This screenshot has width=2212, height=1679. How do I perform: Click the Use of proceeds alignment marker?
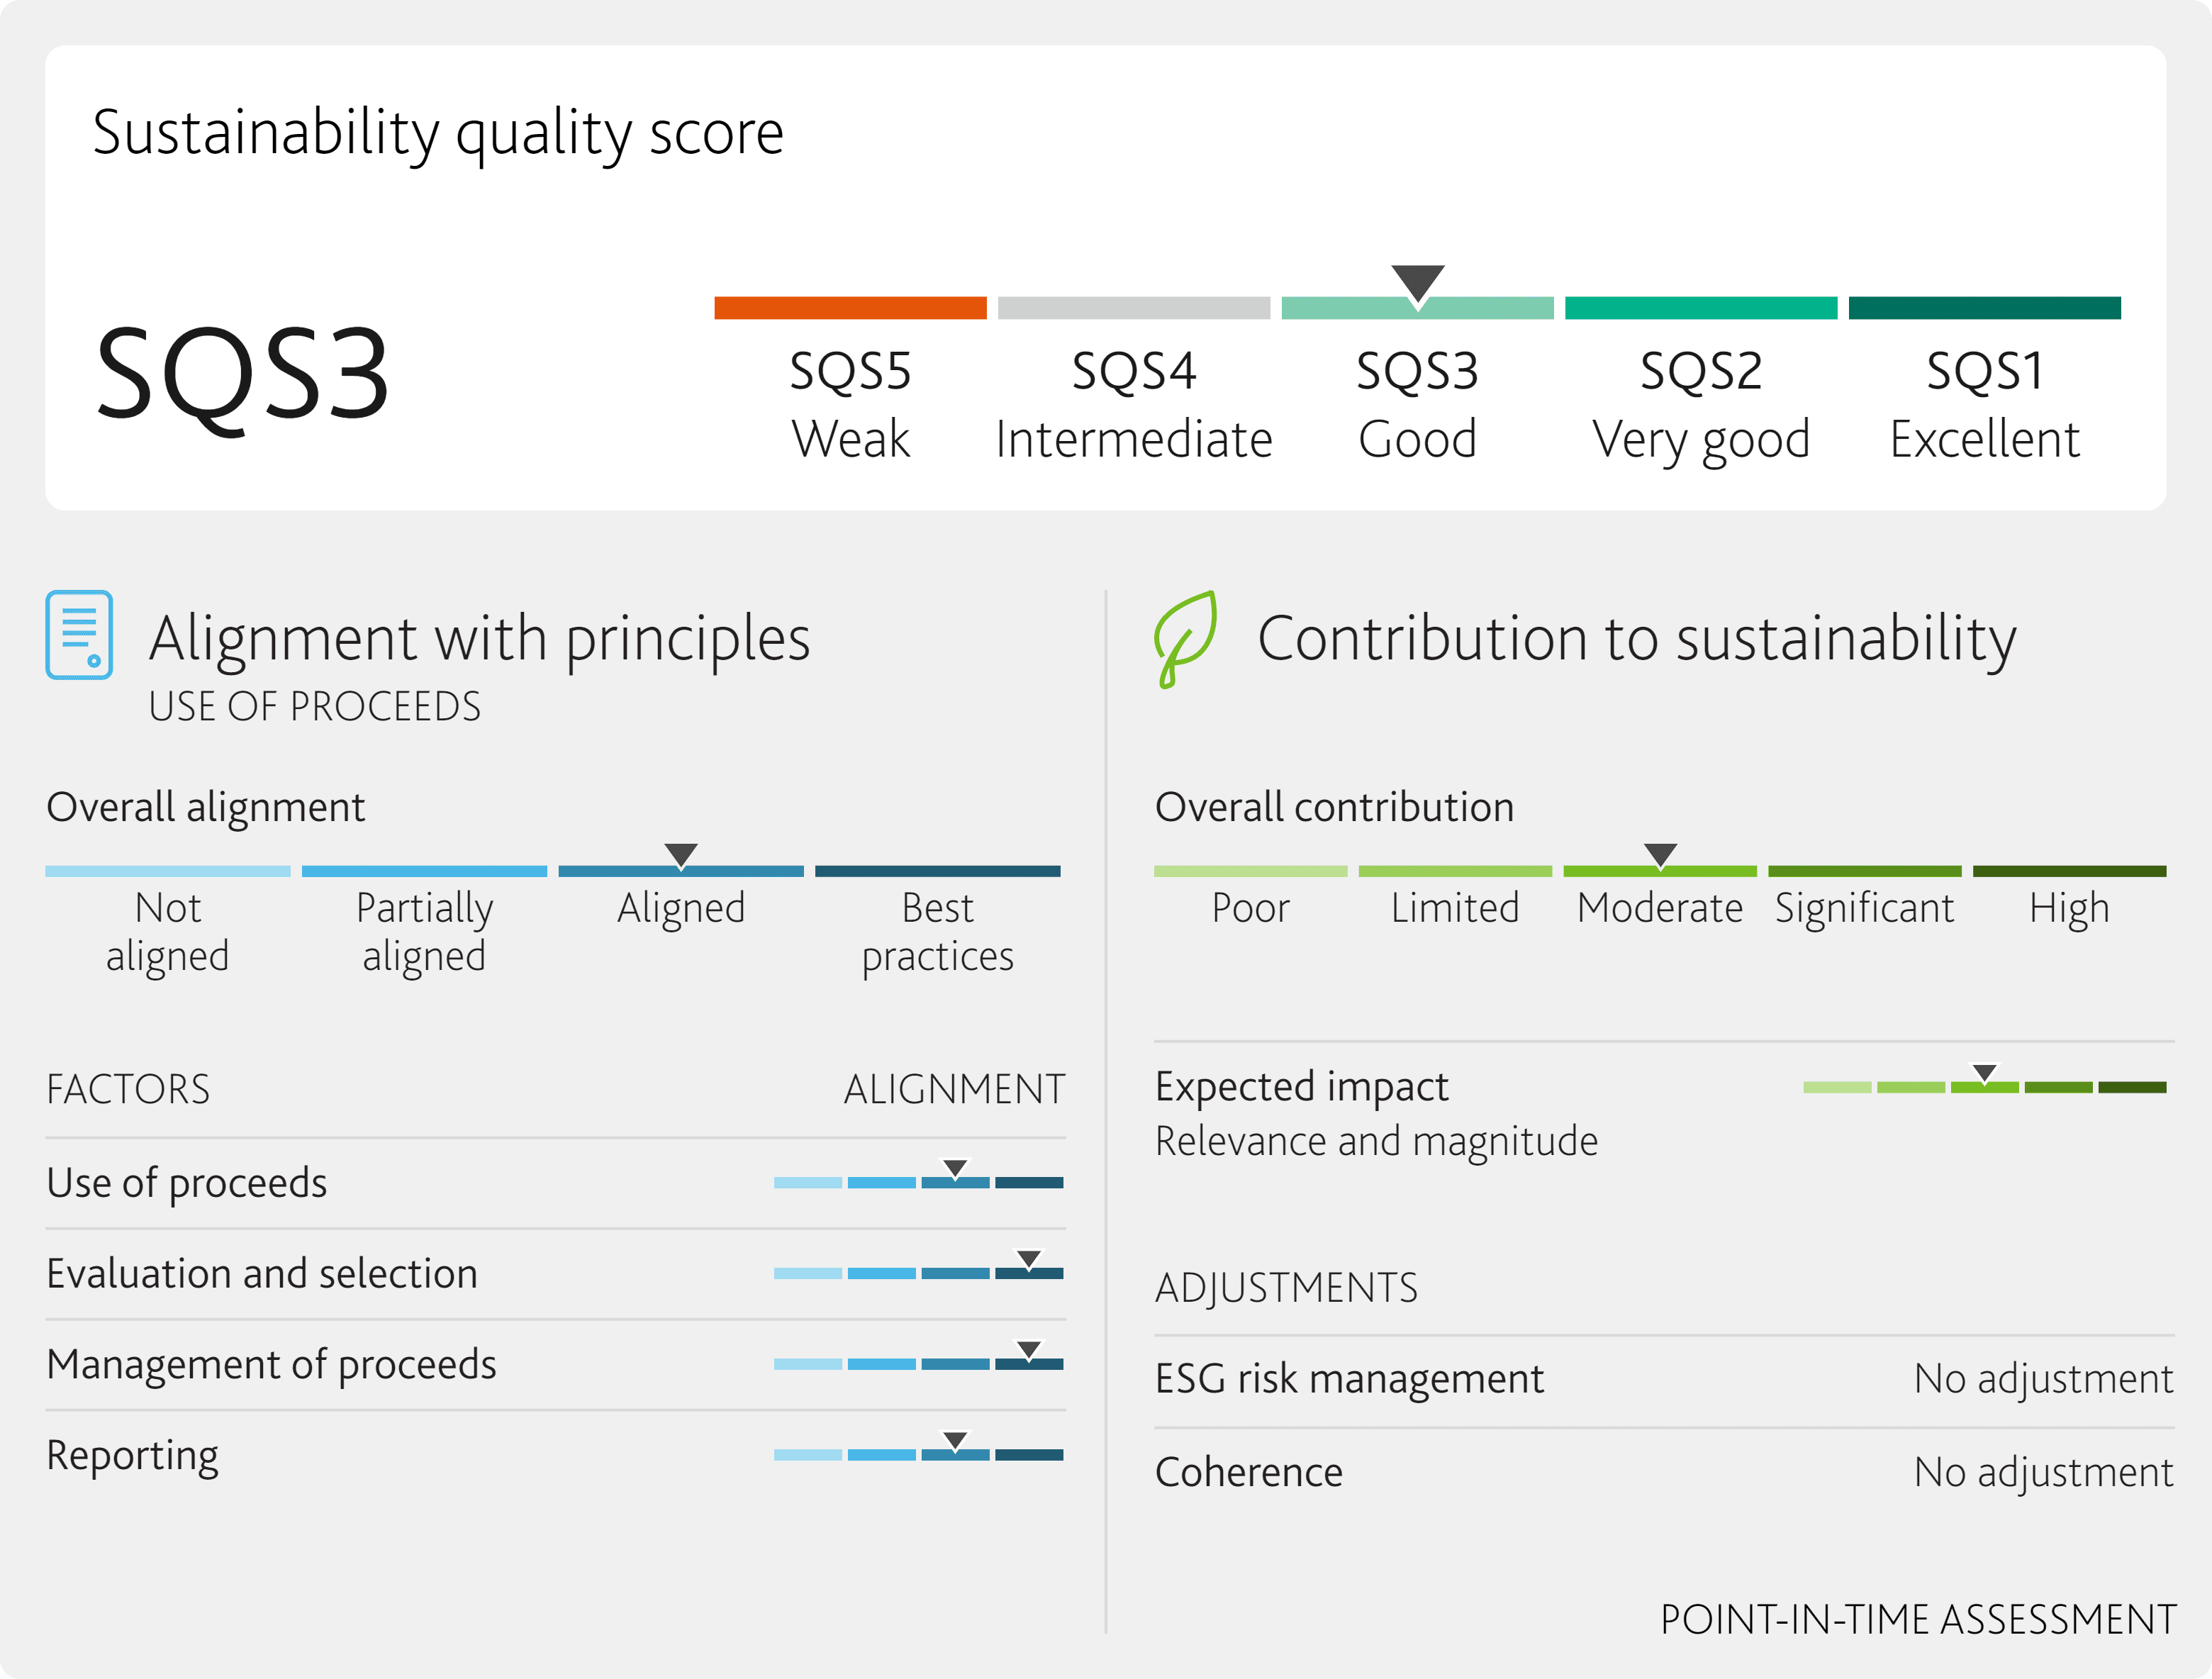pos(955,1169)
